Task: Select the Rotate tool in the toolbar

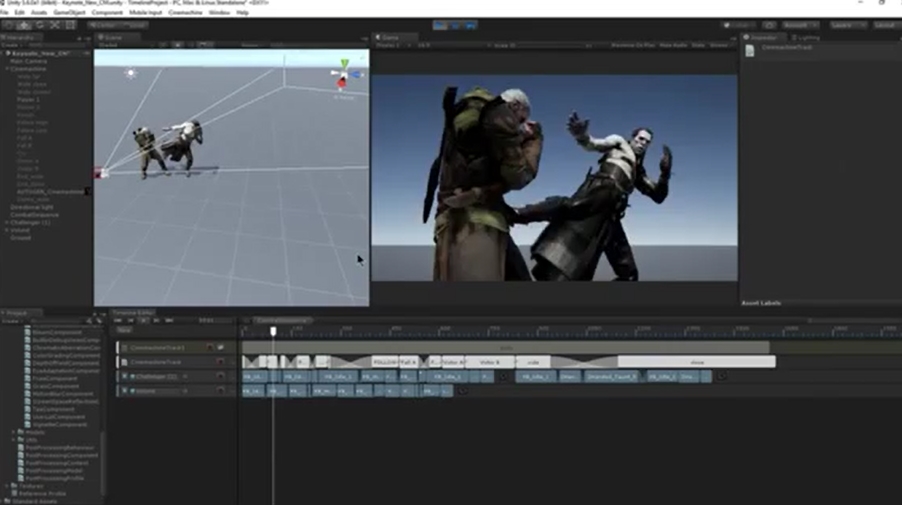Action: point(40,25)
